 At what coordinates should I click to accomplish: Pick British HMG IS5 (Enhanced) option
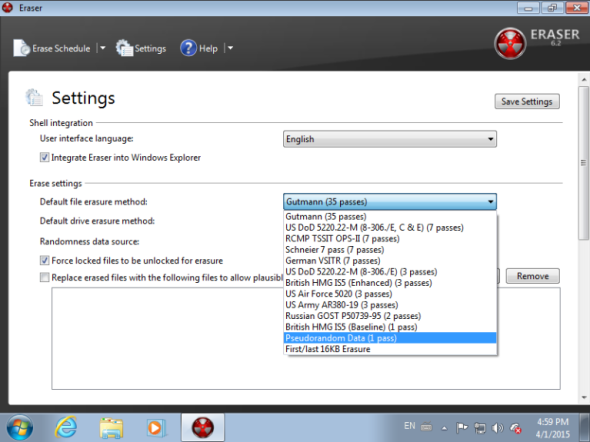coord(390,283)
